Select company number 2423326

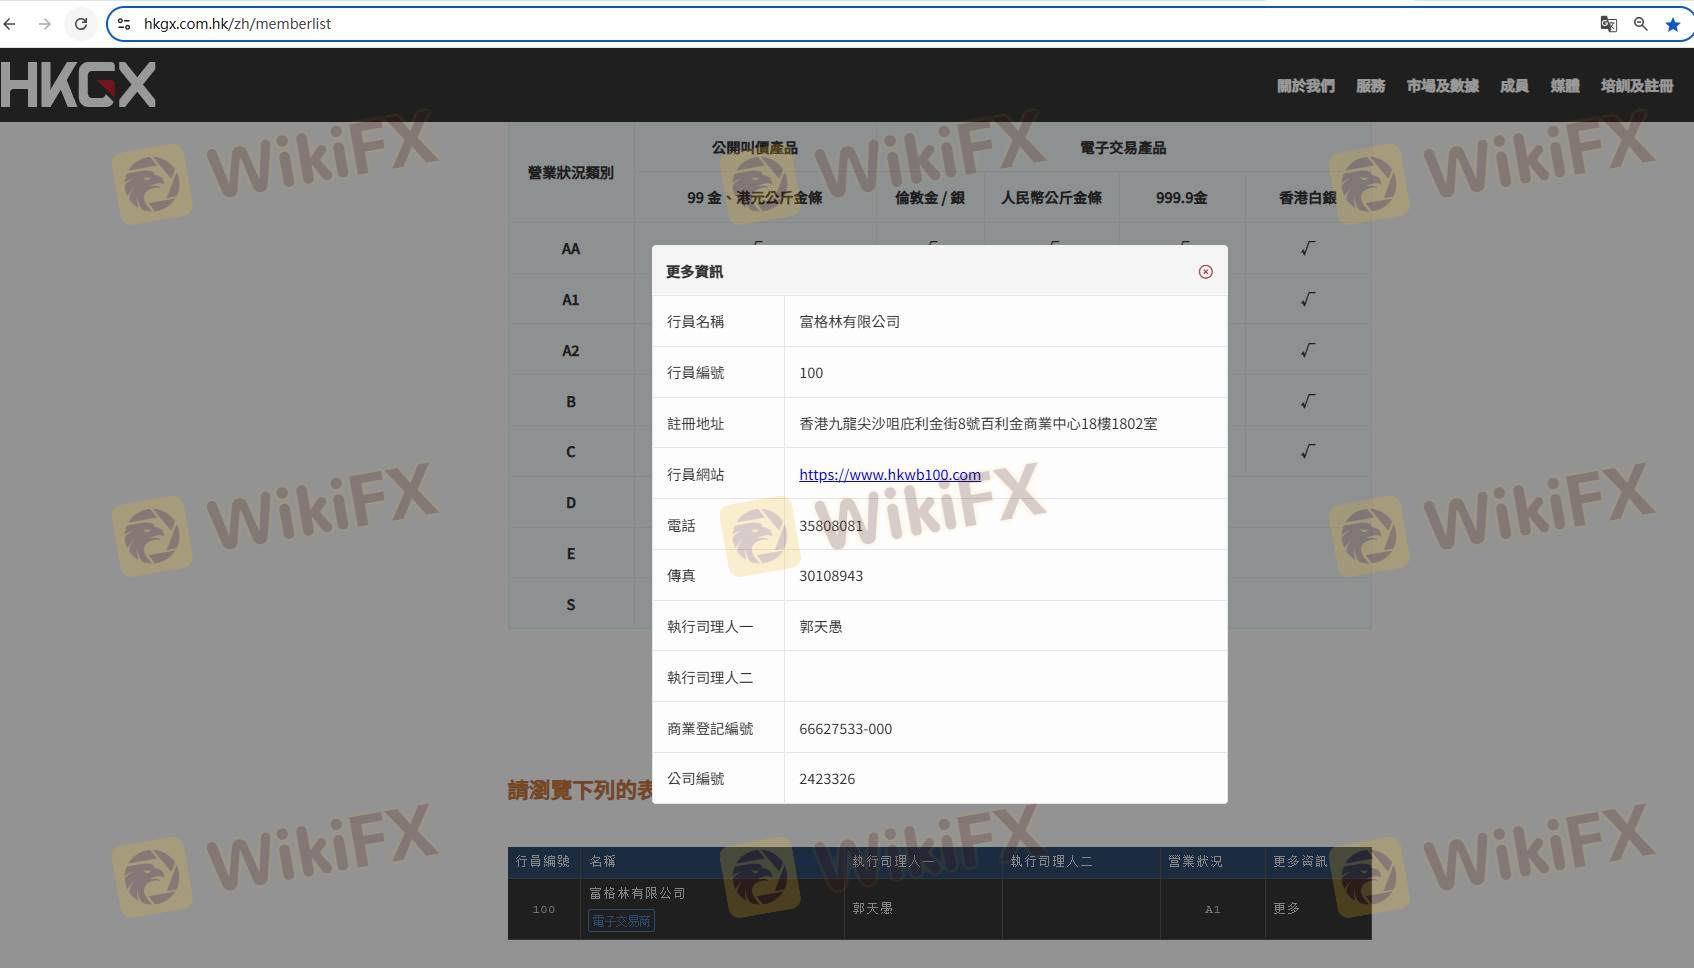pos(827,779)
